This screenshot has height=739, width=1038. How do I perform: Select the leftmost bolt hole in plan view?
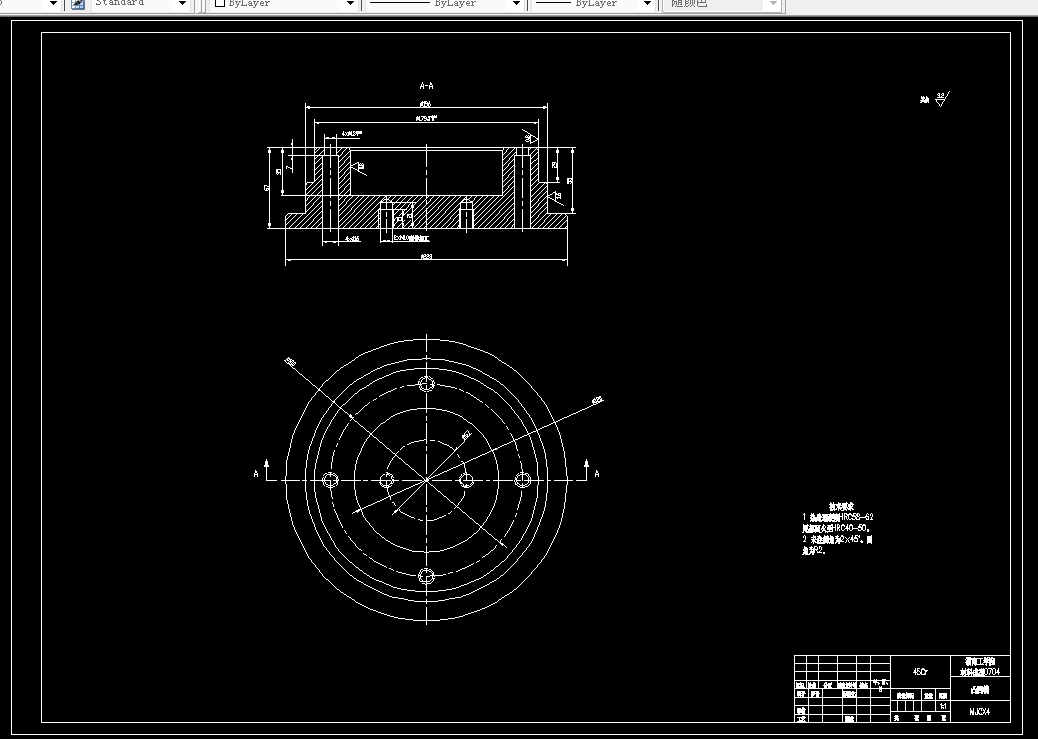pyautogui.click(x=330, y=479)
